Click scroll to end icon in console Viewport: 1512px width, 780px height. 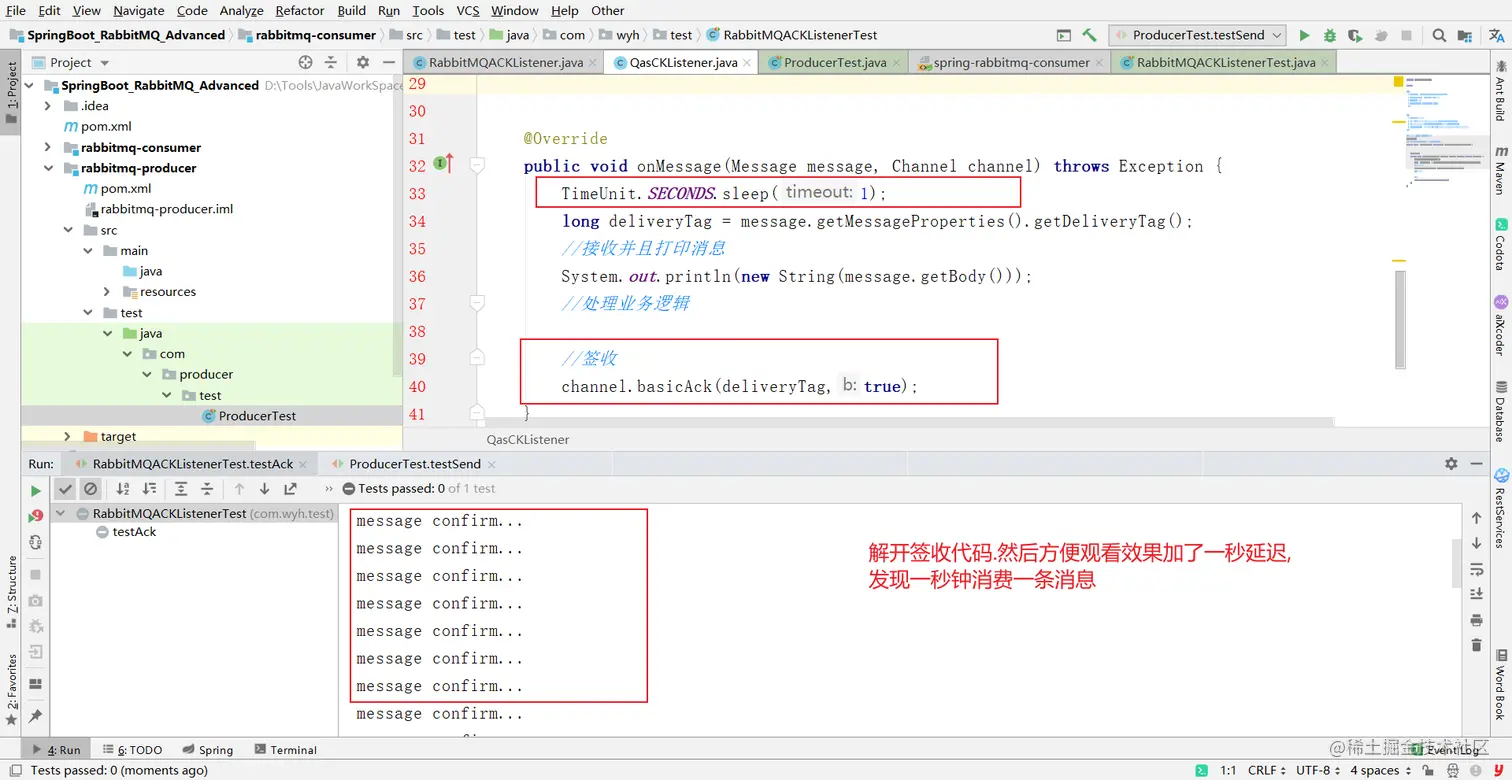(x=1477, y=594)
